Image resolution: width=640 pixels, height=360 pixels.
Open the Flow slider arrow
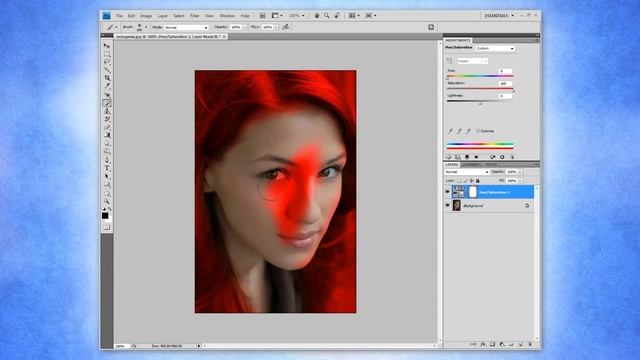[x=276, y=27]
